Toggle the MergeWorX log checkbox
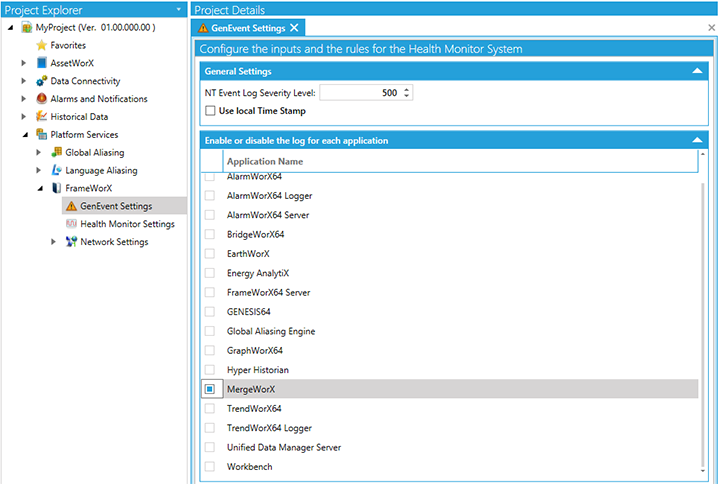The width and height of the screenshot is (721, 487). [210, 389]
